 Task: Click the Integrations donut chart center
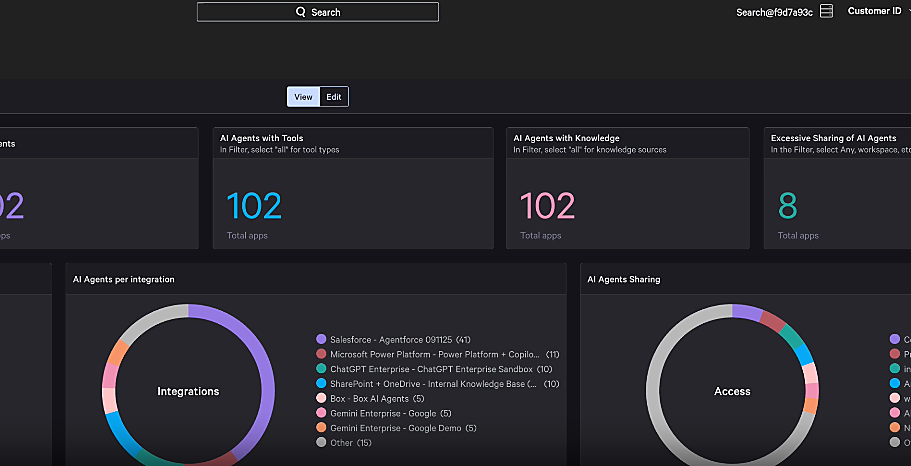[188, 391]
